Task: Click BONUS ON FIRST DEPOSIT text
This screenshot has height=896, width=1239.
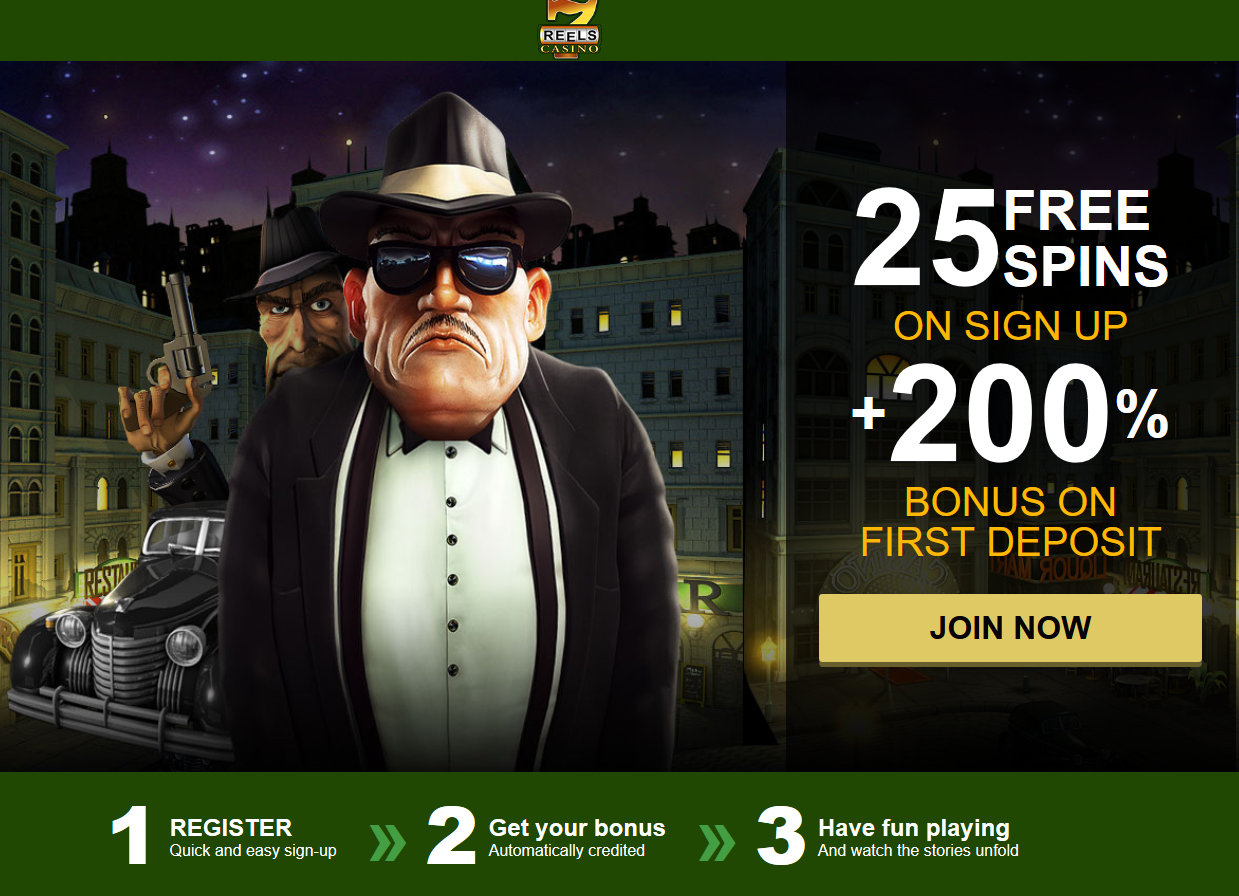Action: [x=1011, y=522]
